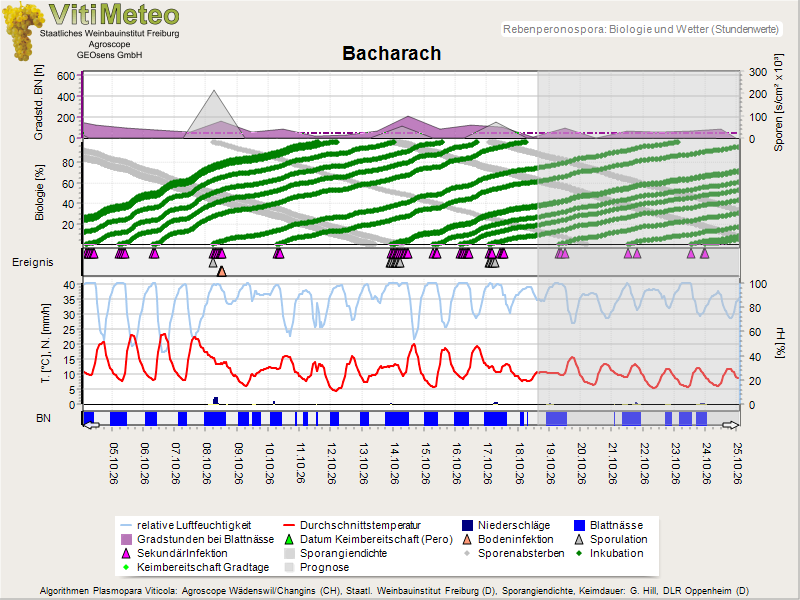Click the 'Biologie [%]' axis label
The height and width of the screenshot is (600, 800).
coord(39,192)
